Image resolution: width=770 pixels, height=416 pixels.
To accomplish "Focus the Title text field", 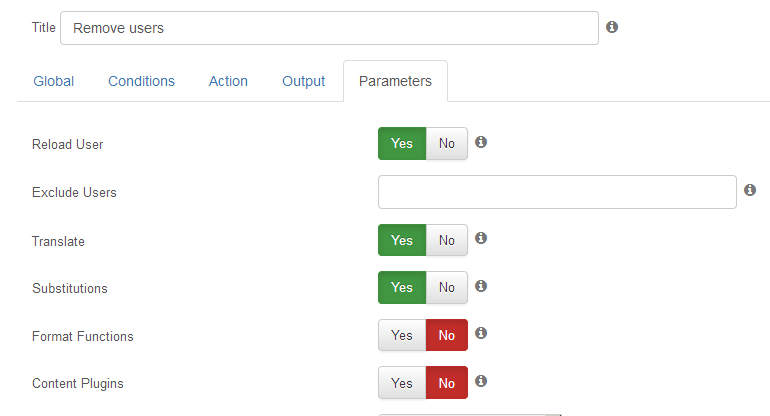I will (330, 28).
